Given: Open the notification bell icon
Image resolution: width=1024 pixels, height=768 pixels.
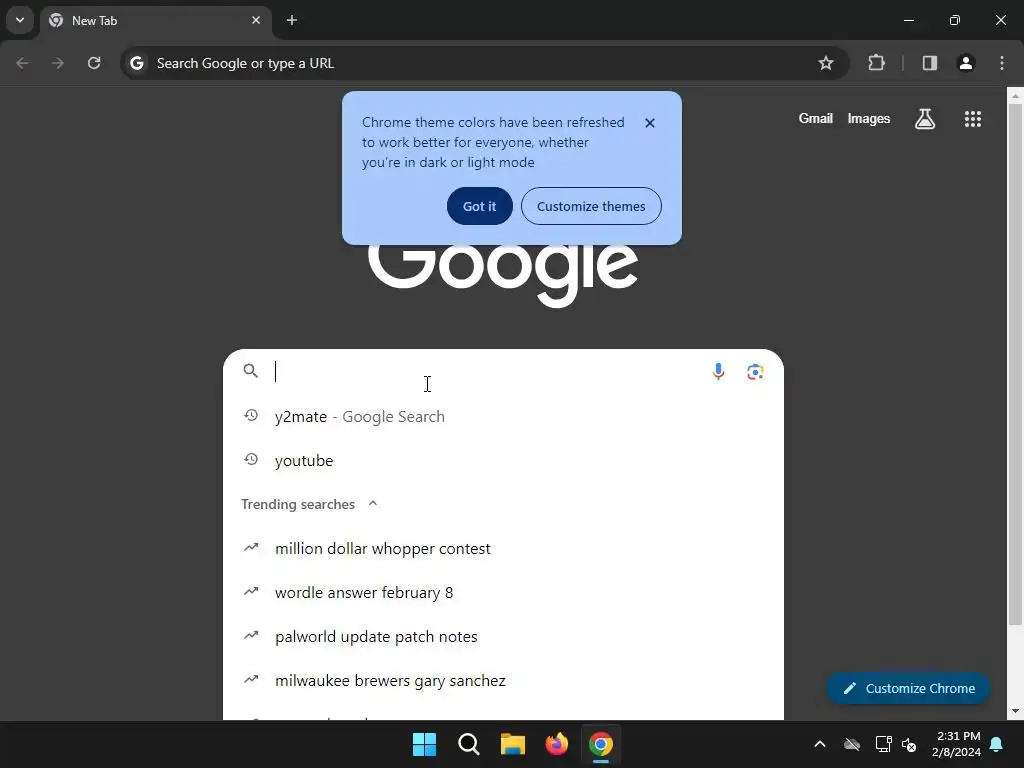Looking at the screenshot, I should point(997,744).
